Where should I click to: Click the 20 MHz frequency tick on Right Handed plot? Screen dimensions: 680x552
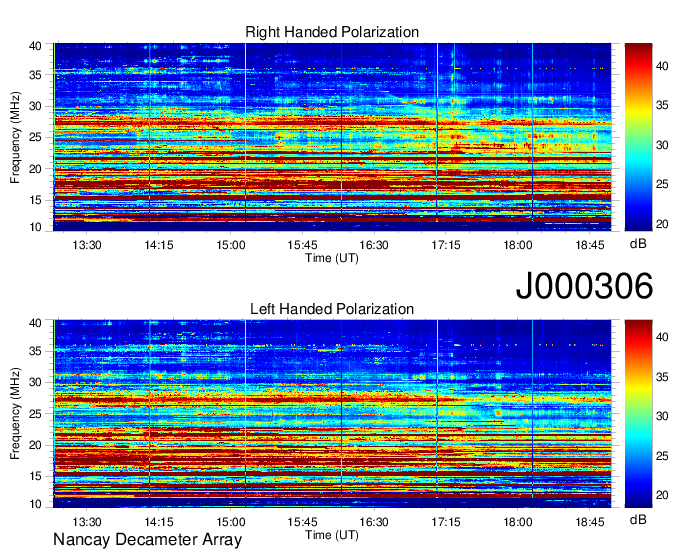pos(35,169)
